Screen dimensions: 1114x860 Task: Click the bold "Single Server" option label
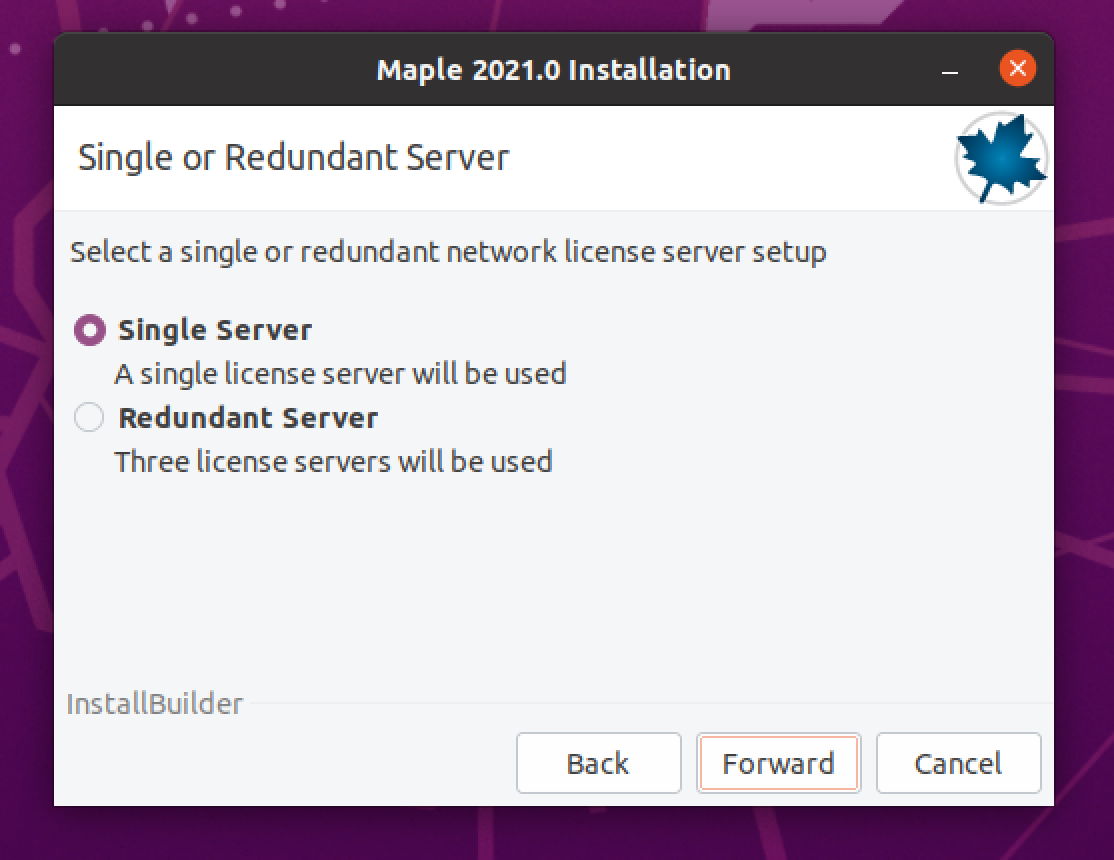tap(215, 330)
